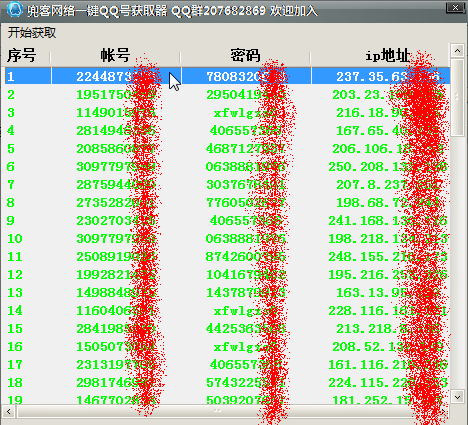Click password starting 406557 in row 9

pos(245,221)
